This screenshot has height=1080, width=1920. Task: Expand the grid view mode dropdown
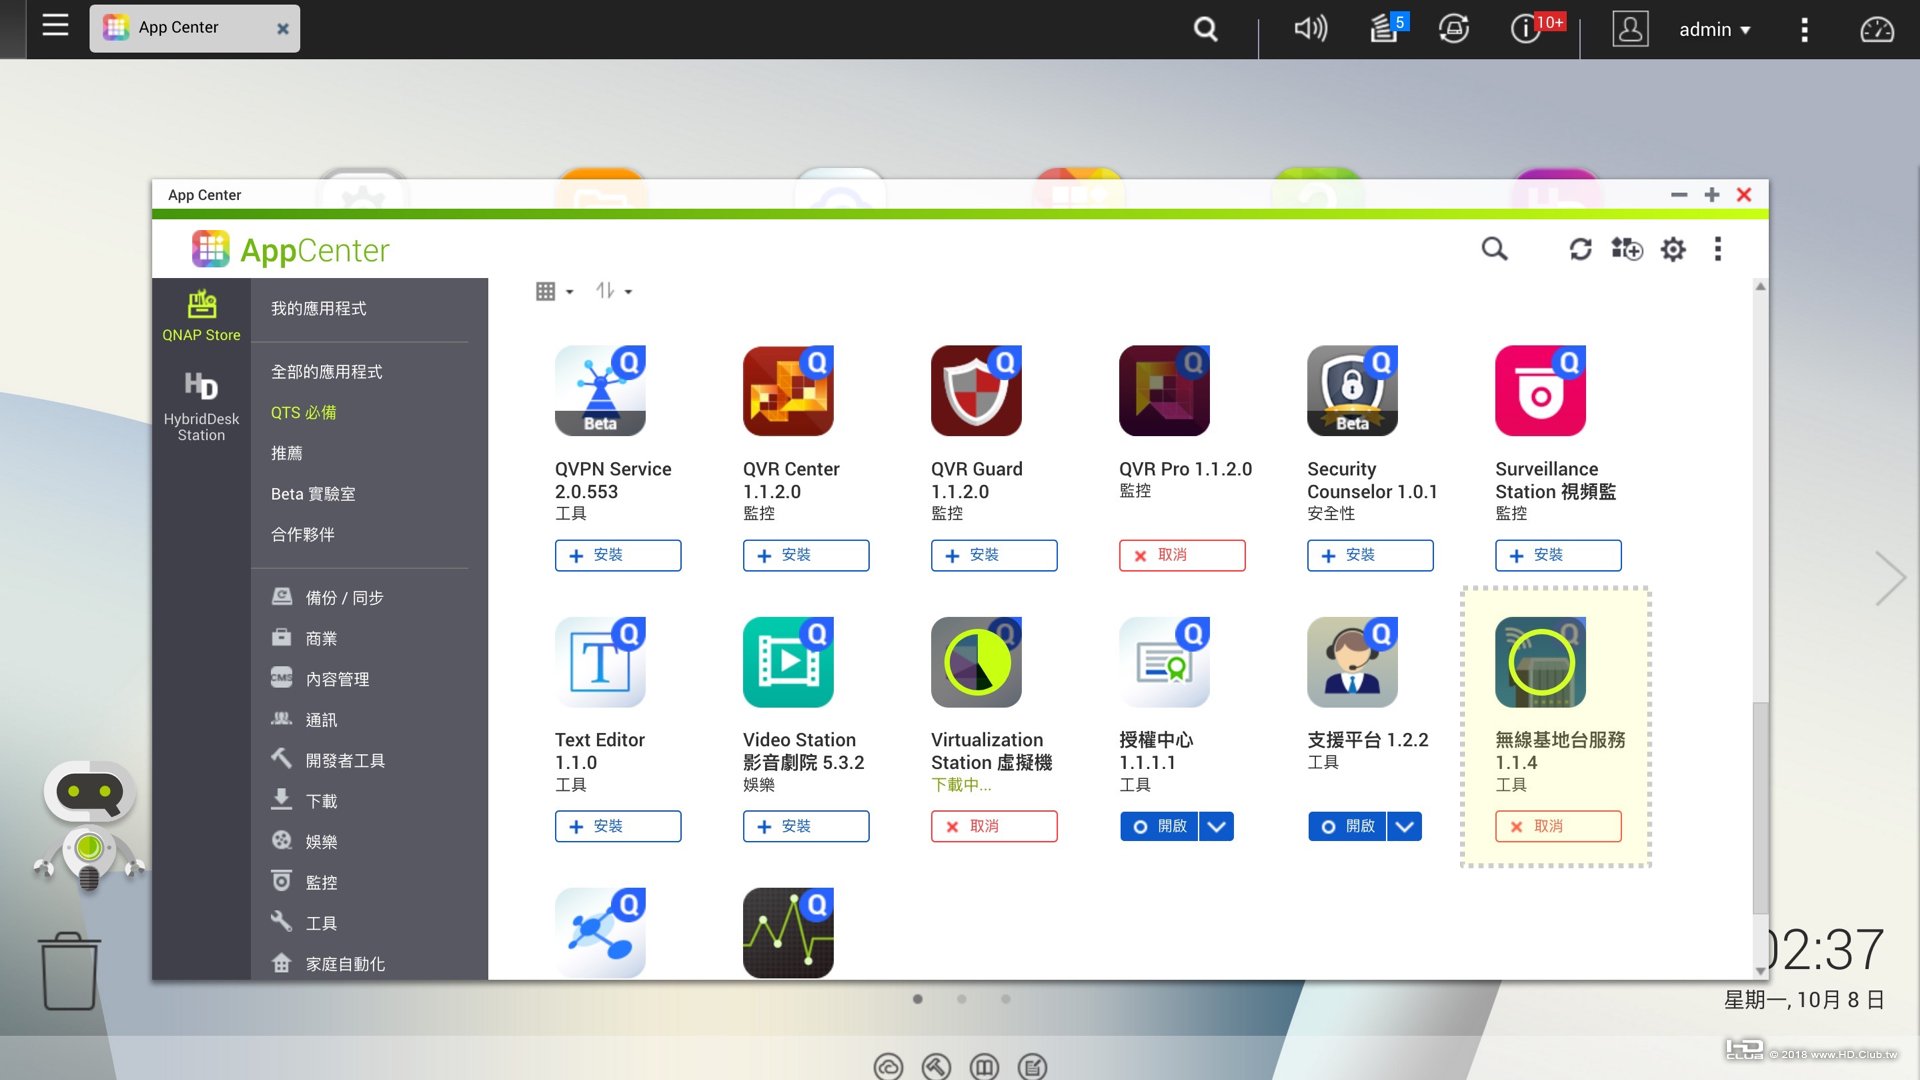[555, 291]
